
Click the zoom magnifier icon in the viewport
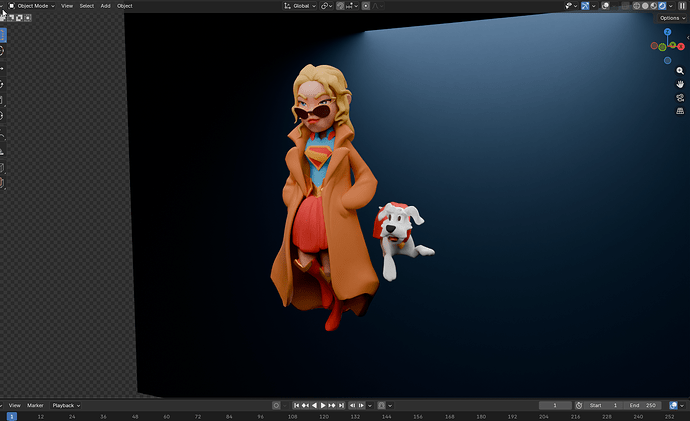click(680, 71)
